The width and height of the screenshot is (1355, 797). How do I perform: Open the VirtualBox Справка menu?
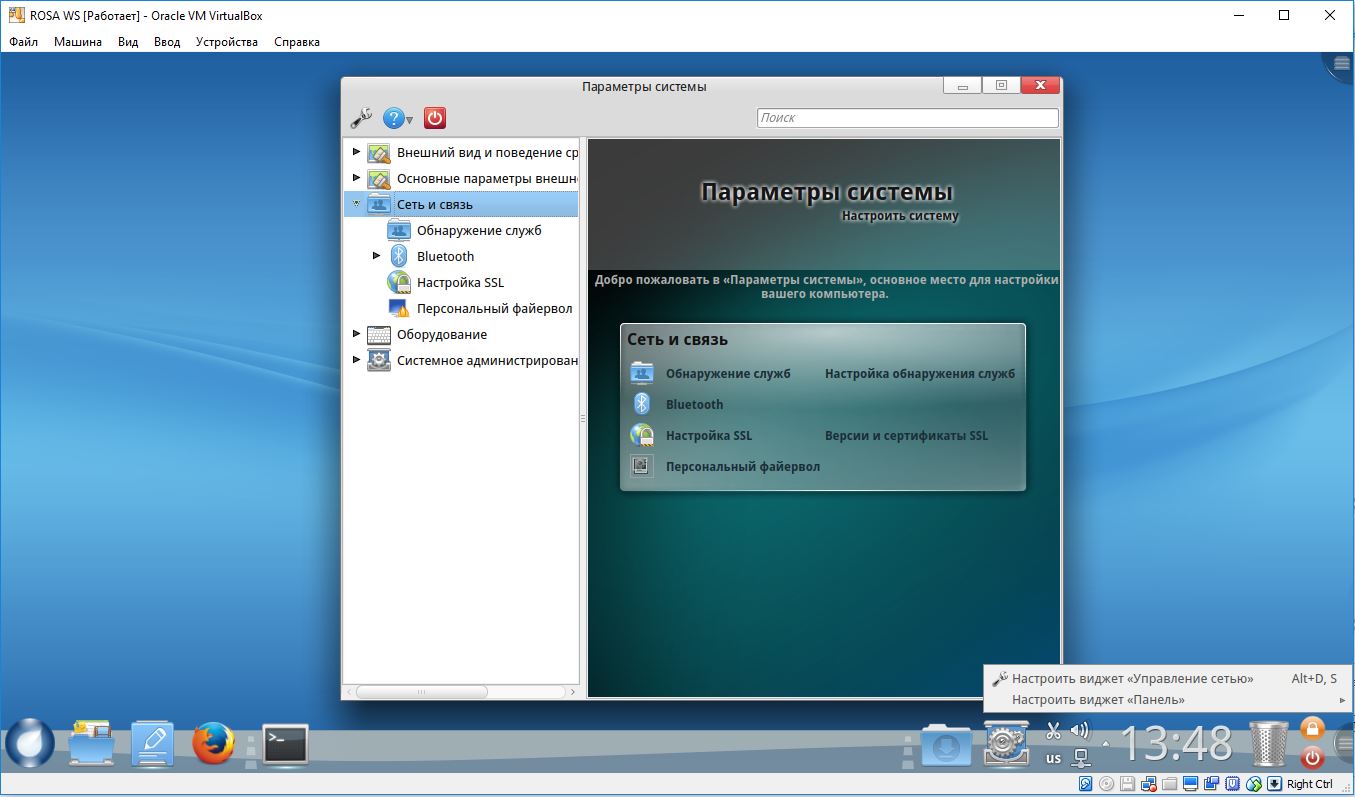pos(297,42)
